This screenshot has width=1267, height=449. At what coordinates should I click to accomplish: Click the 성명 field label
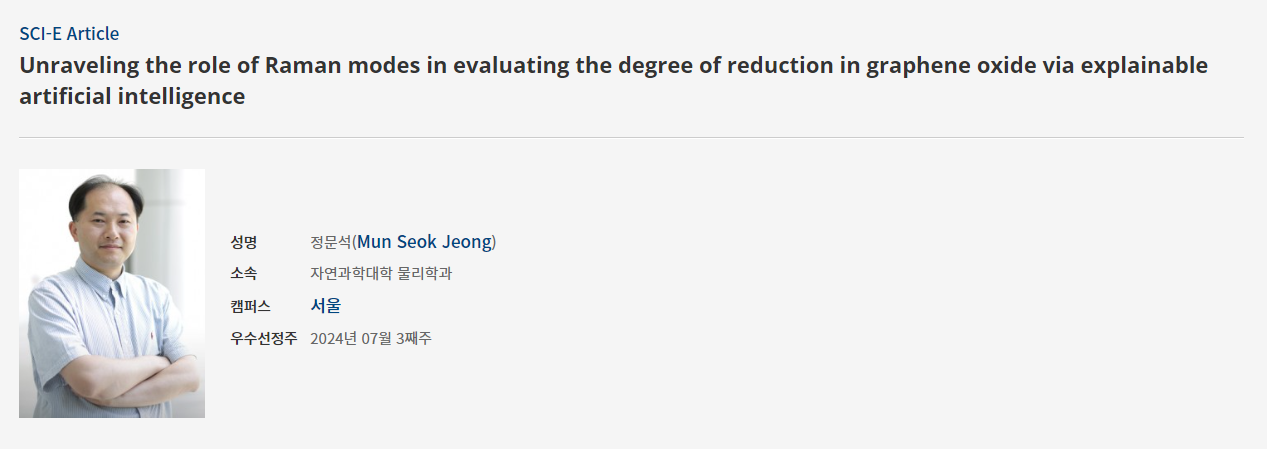coord(244,242)
